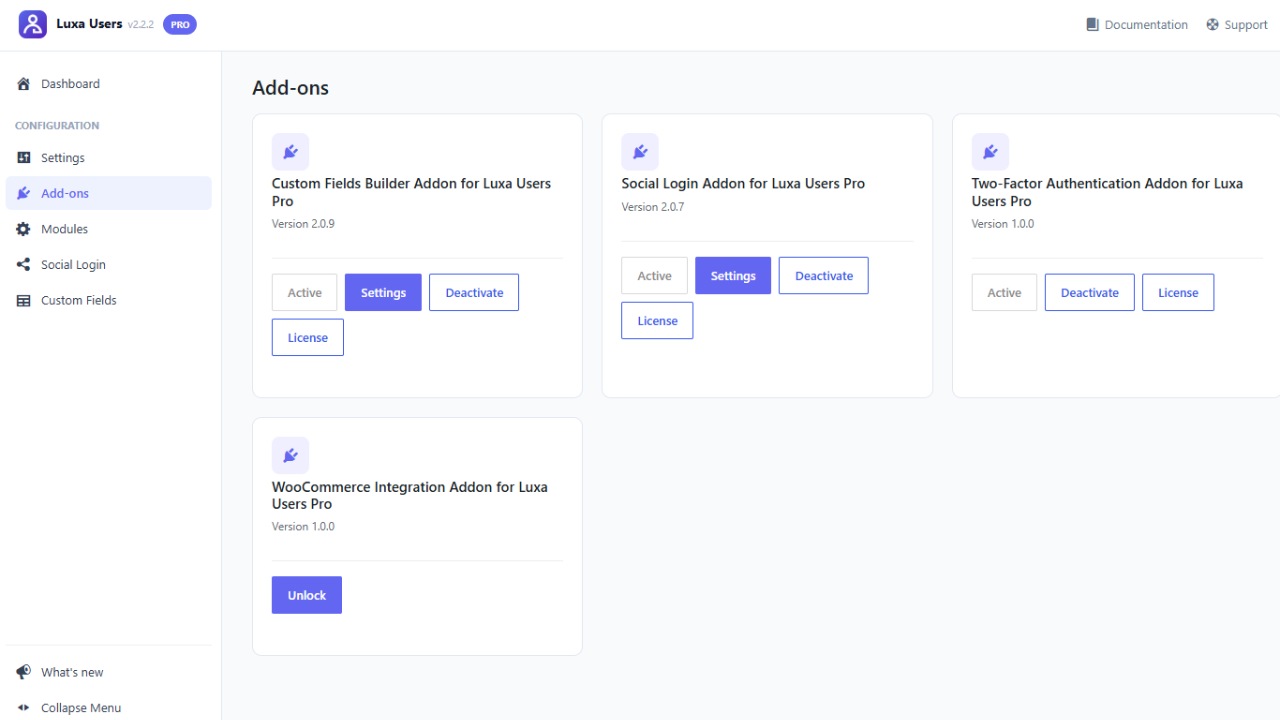Click the Version 2.0.7 text

653,207
